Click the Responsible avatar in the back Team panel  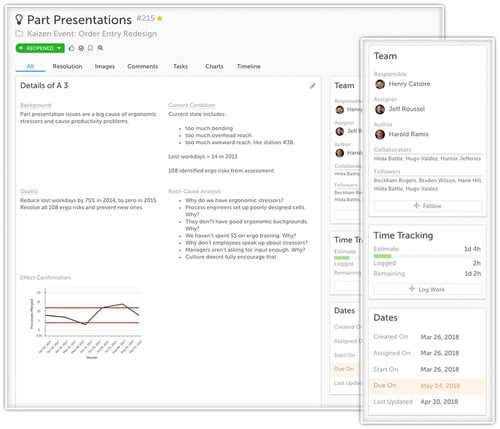point(340,110)
